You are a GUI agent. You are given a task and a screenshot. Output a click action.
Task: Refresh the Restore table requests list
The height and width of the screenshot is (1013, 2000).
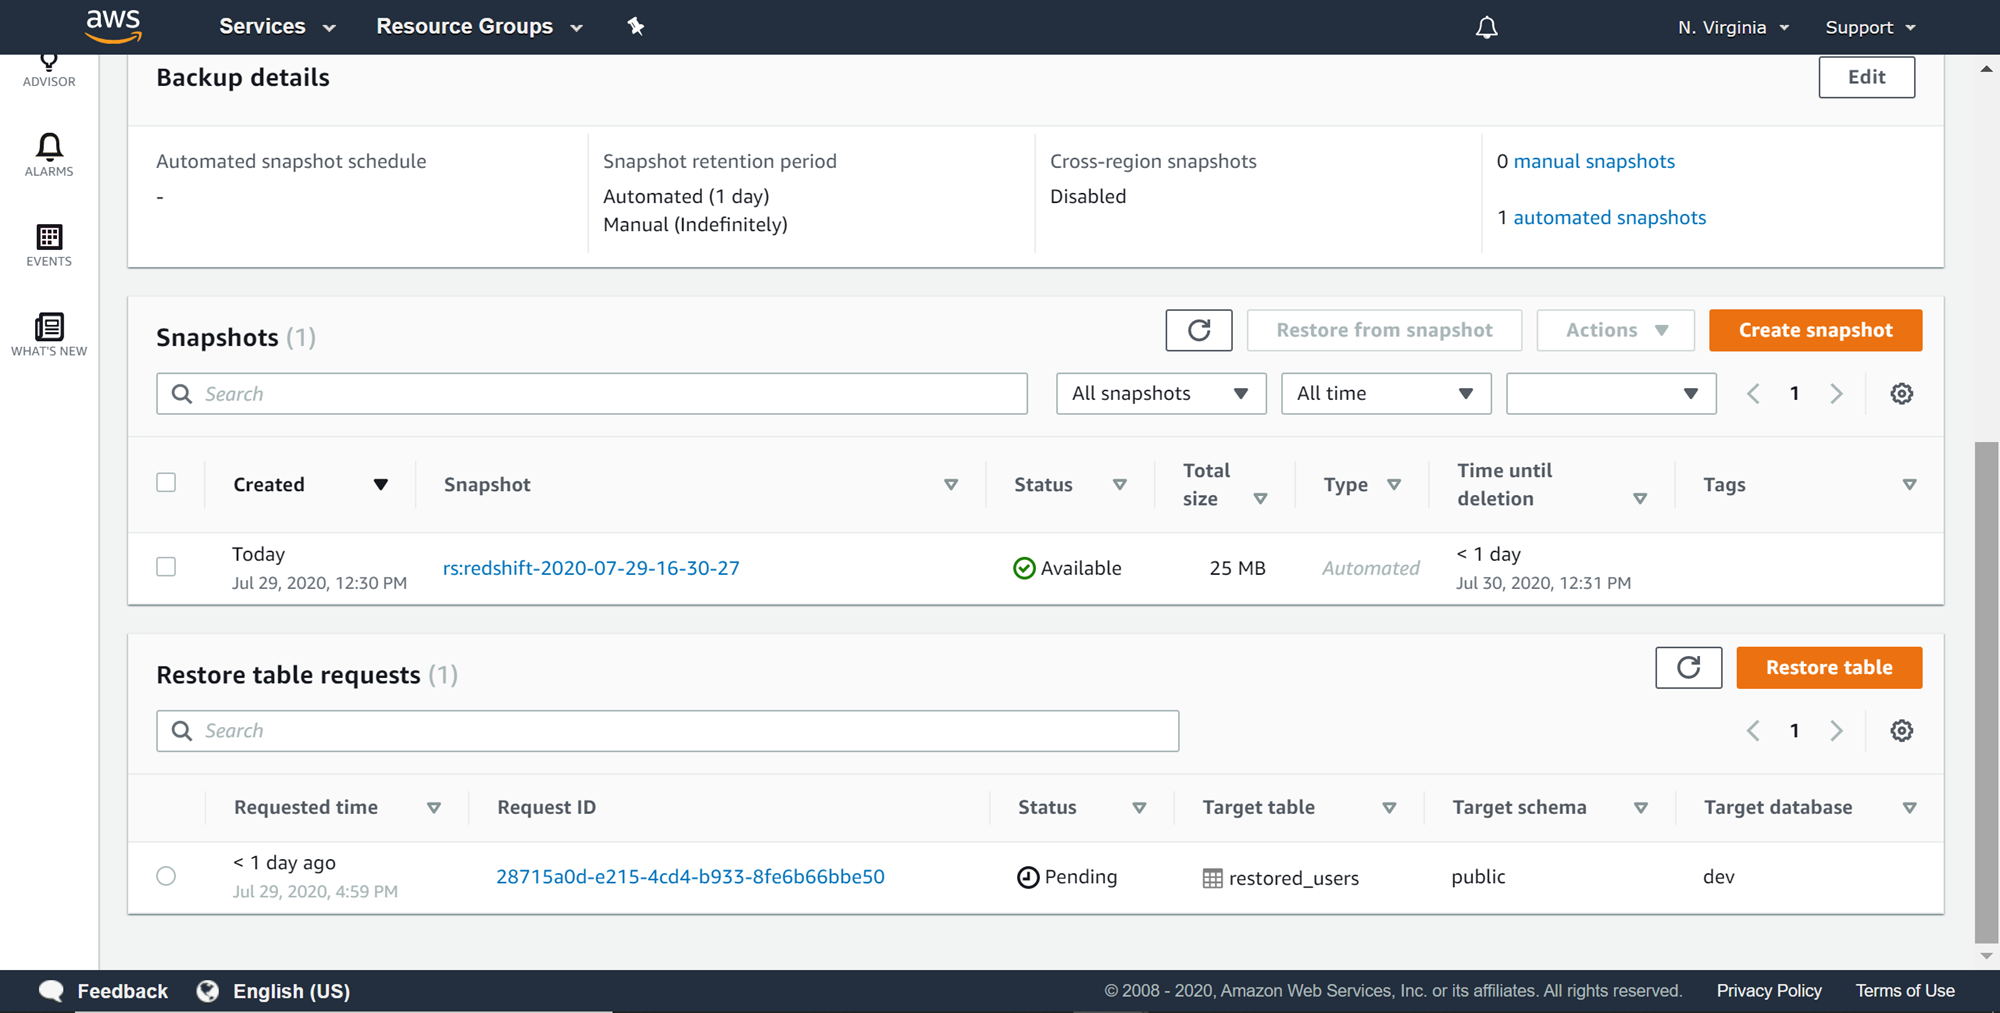(x=1688, y=667)
